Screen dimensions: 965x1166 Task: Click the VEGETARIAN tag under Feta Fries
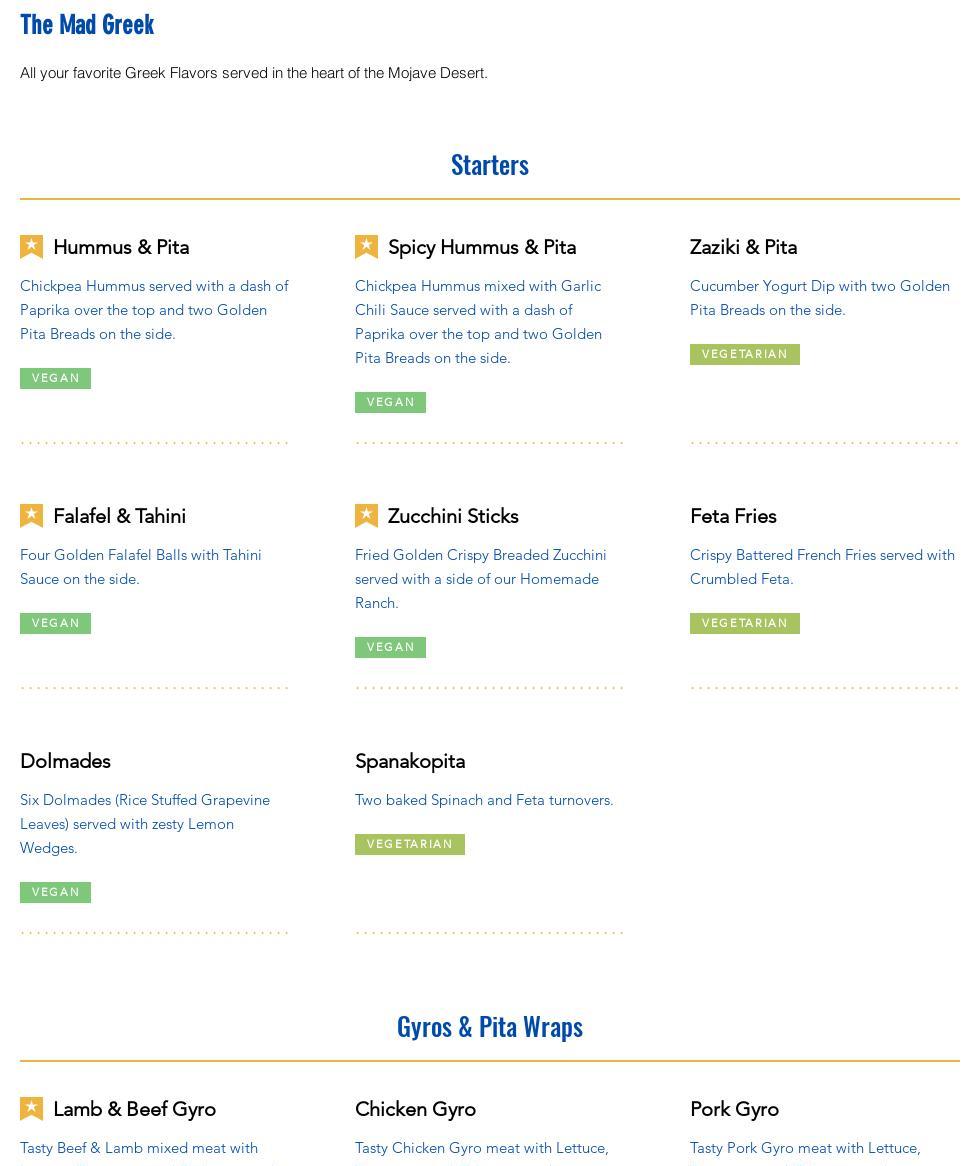(x=744, y=623)
